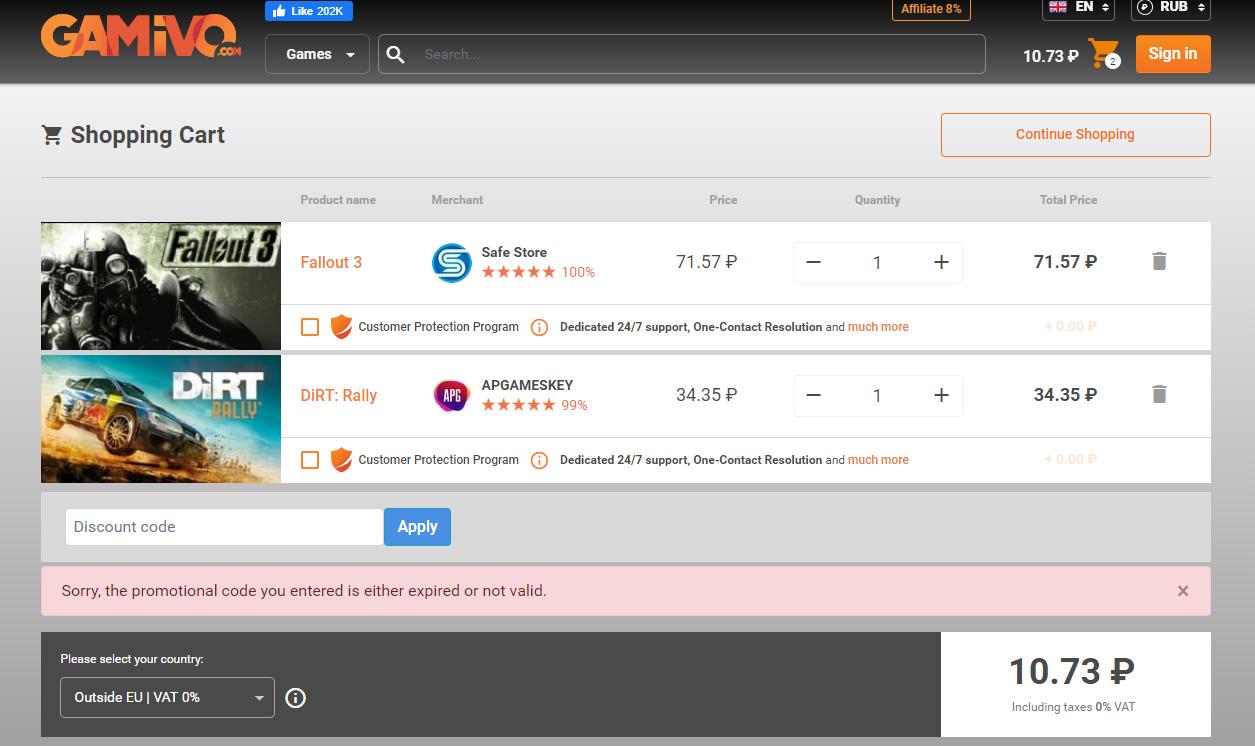Click the country VAT info icon
This screenshot has width=1255, height=746.
(x=296, y=698)
